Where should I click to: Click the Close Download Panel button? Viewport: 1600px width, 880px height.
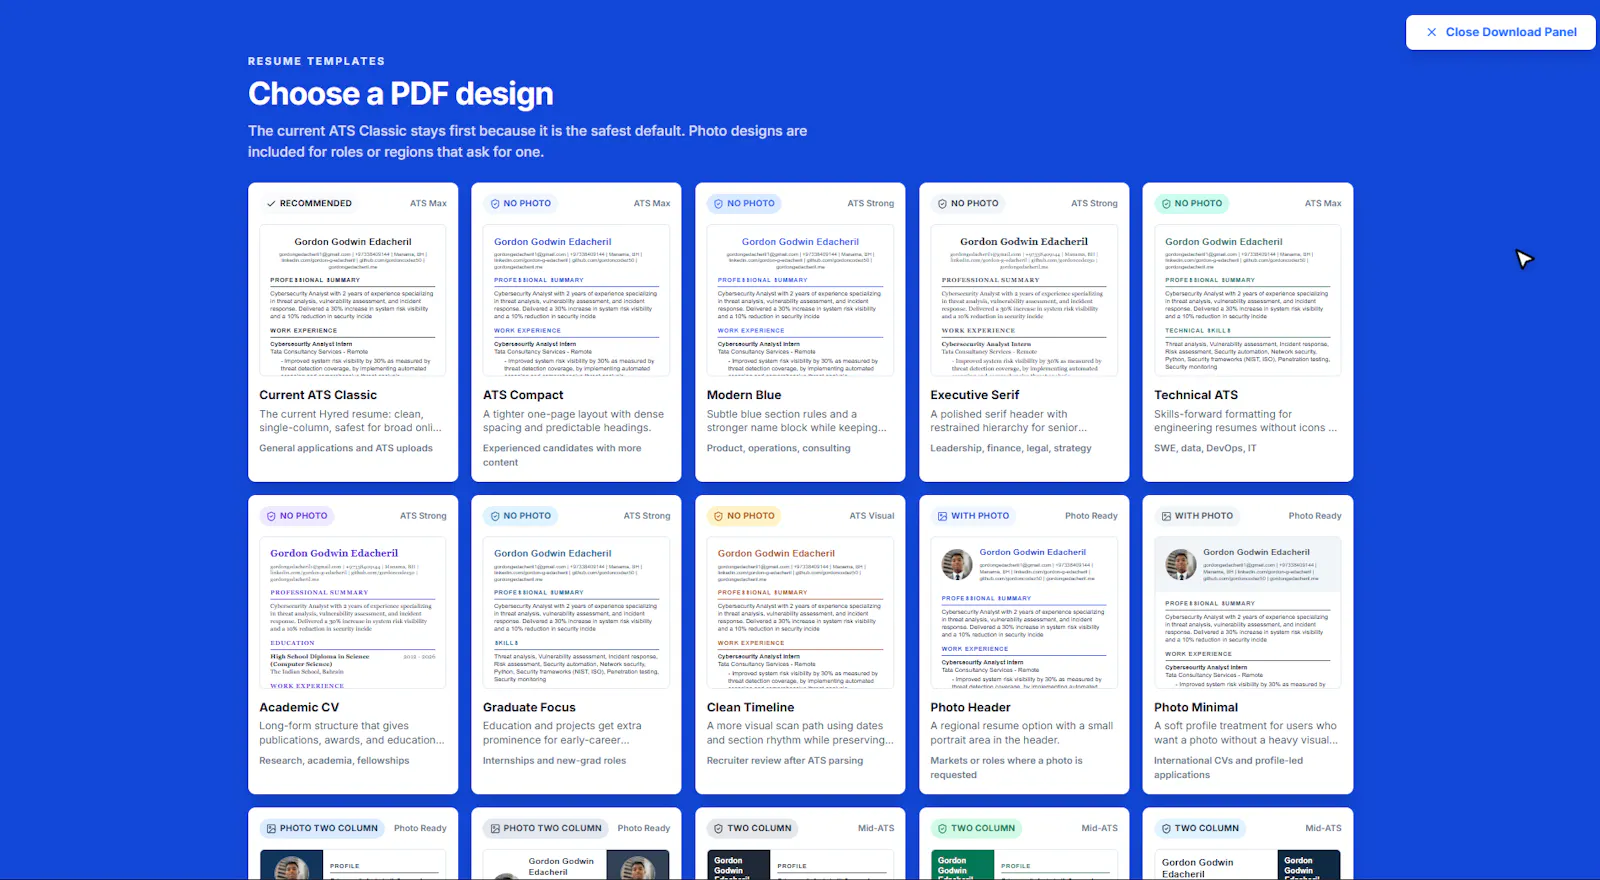tap(1500, 32)
